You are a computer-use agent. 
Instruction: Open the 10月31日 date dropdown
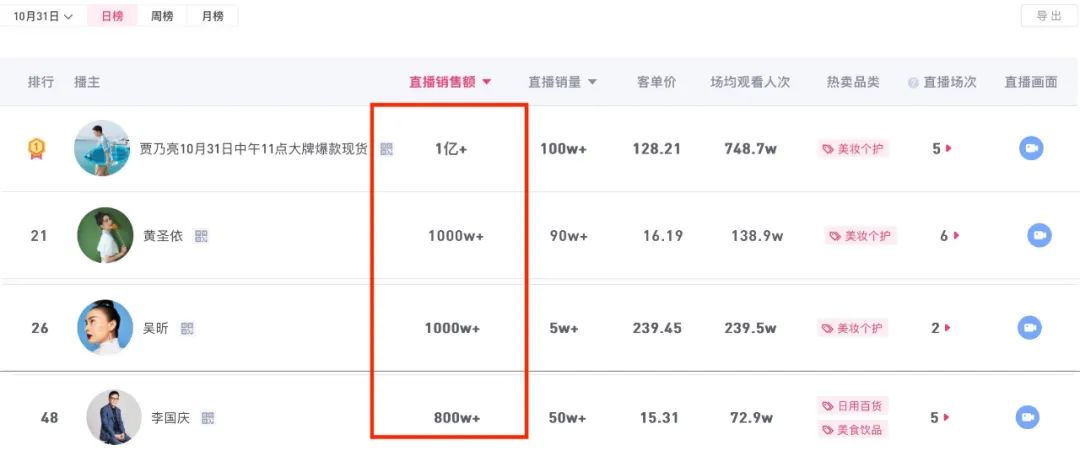tap(43, 16)
